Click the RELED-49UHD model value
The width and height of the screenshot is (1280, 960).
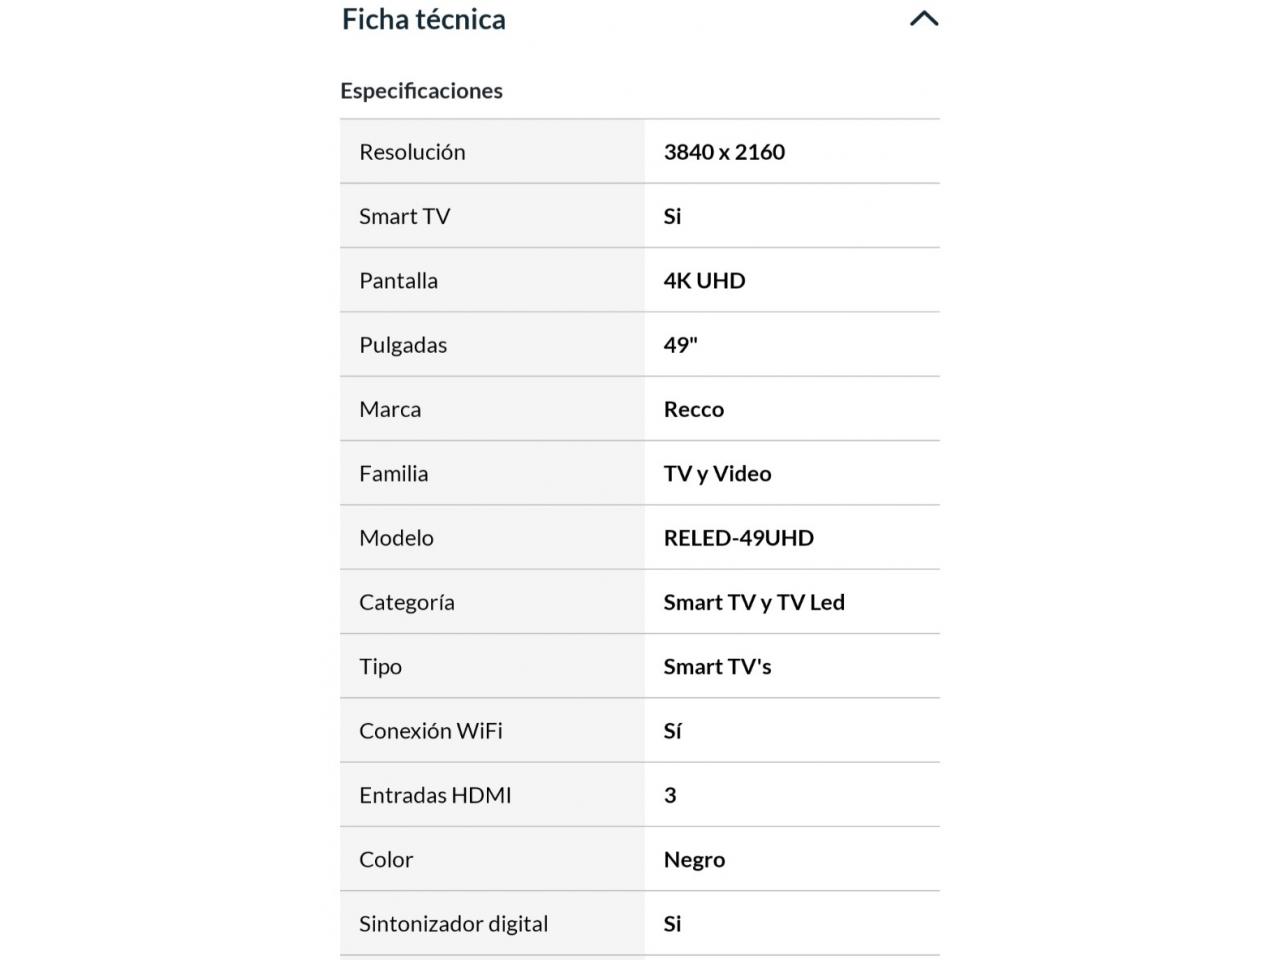click(x=738, y=538)
